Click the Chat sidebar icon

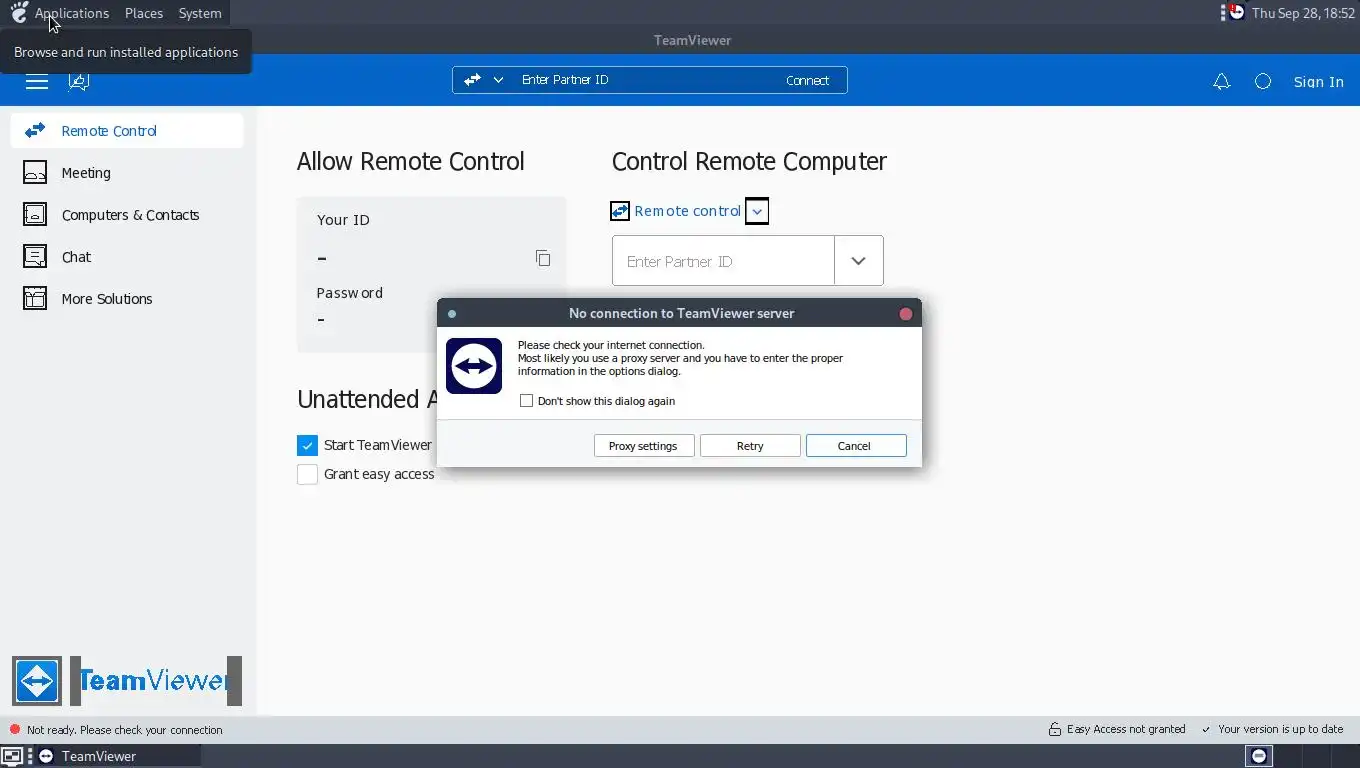coord(35,257)
